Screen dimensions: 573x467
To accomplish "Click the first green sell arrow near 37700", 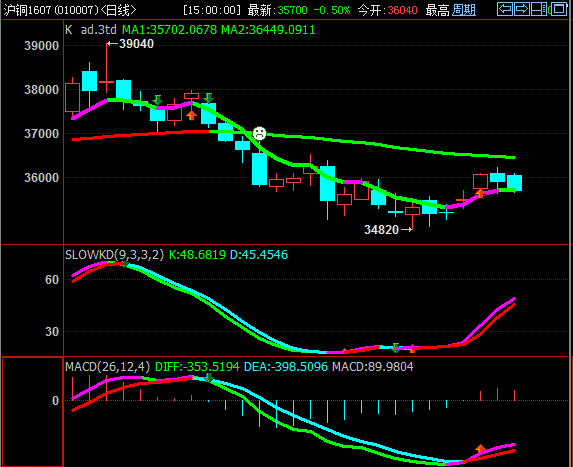I will click(158, 99).
